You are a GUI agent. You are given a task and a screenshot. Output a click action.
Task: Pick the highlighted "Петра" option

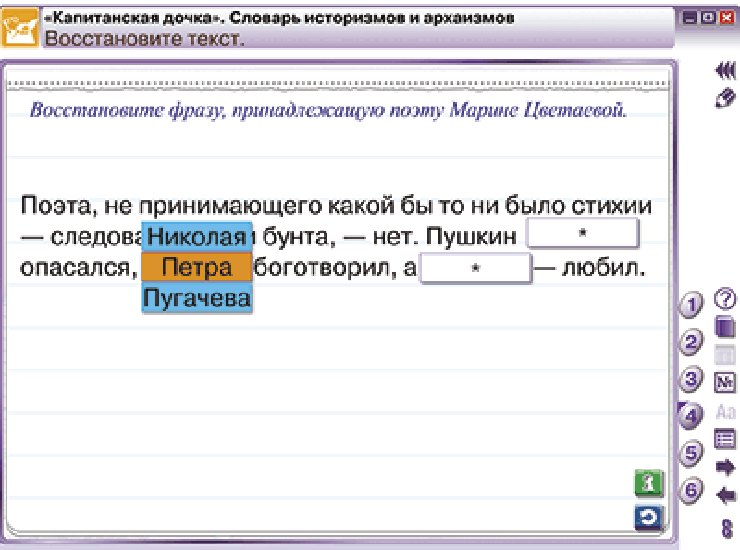pyautogui.click(x=197, y=267)
